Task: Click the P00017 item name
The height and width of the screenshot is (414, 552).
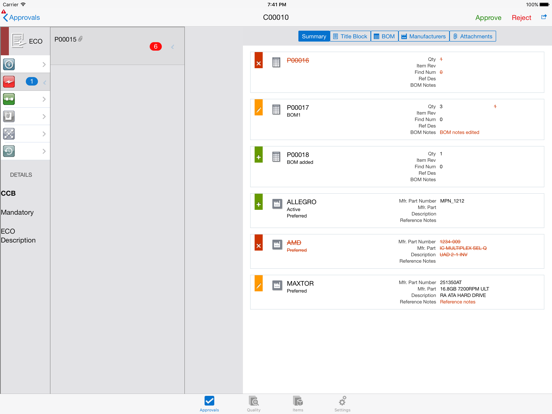Action: point(298,108)
